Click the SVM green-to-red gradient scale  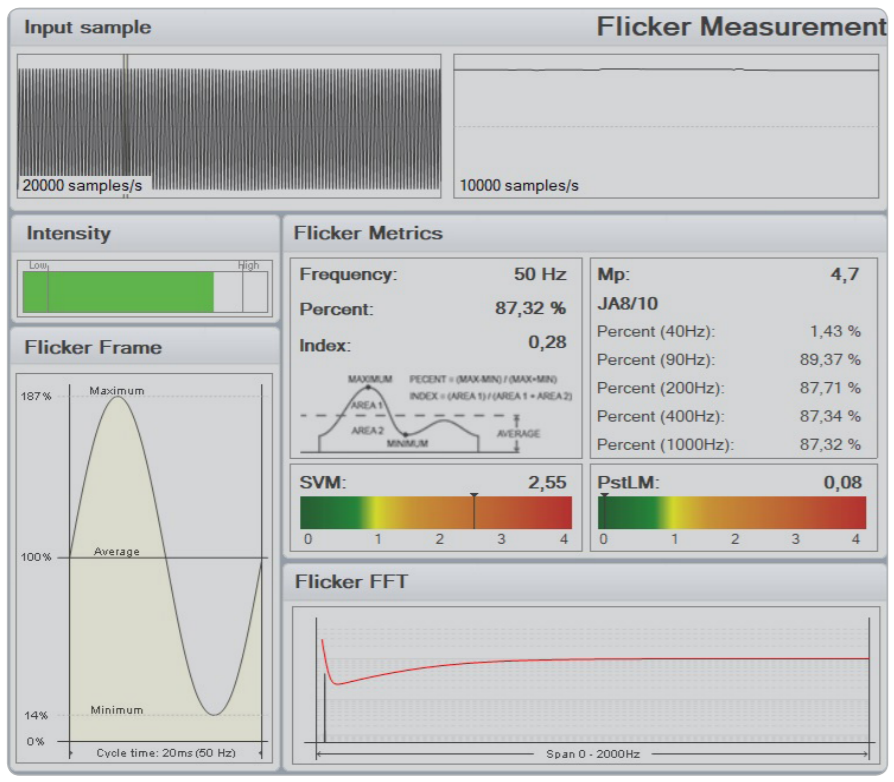[x=436, y=512]
